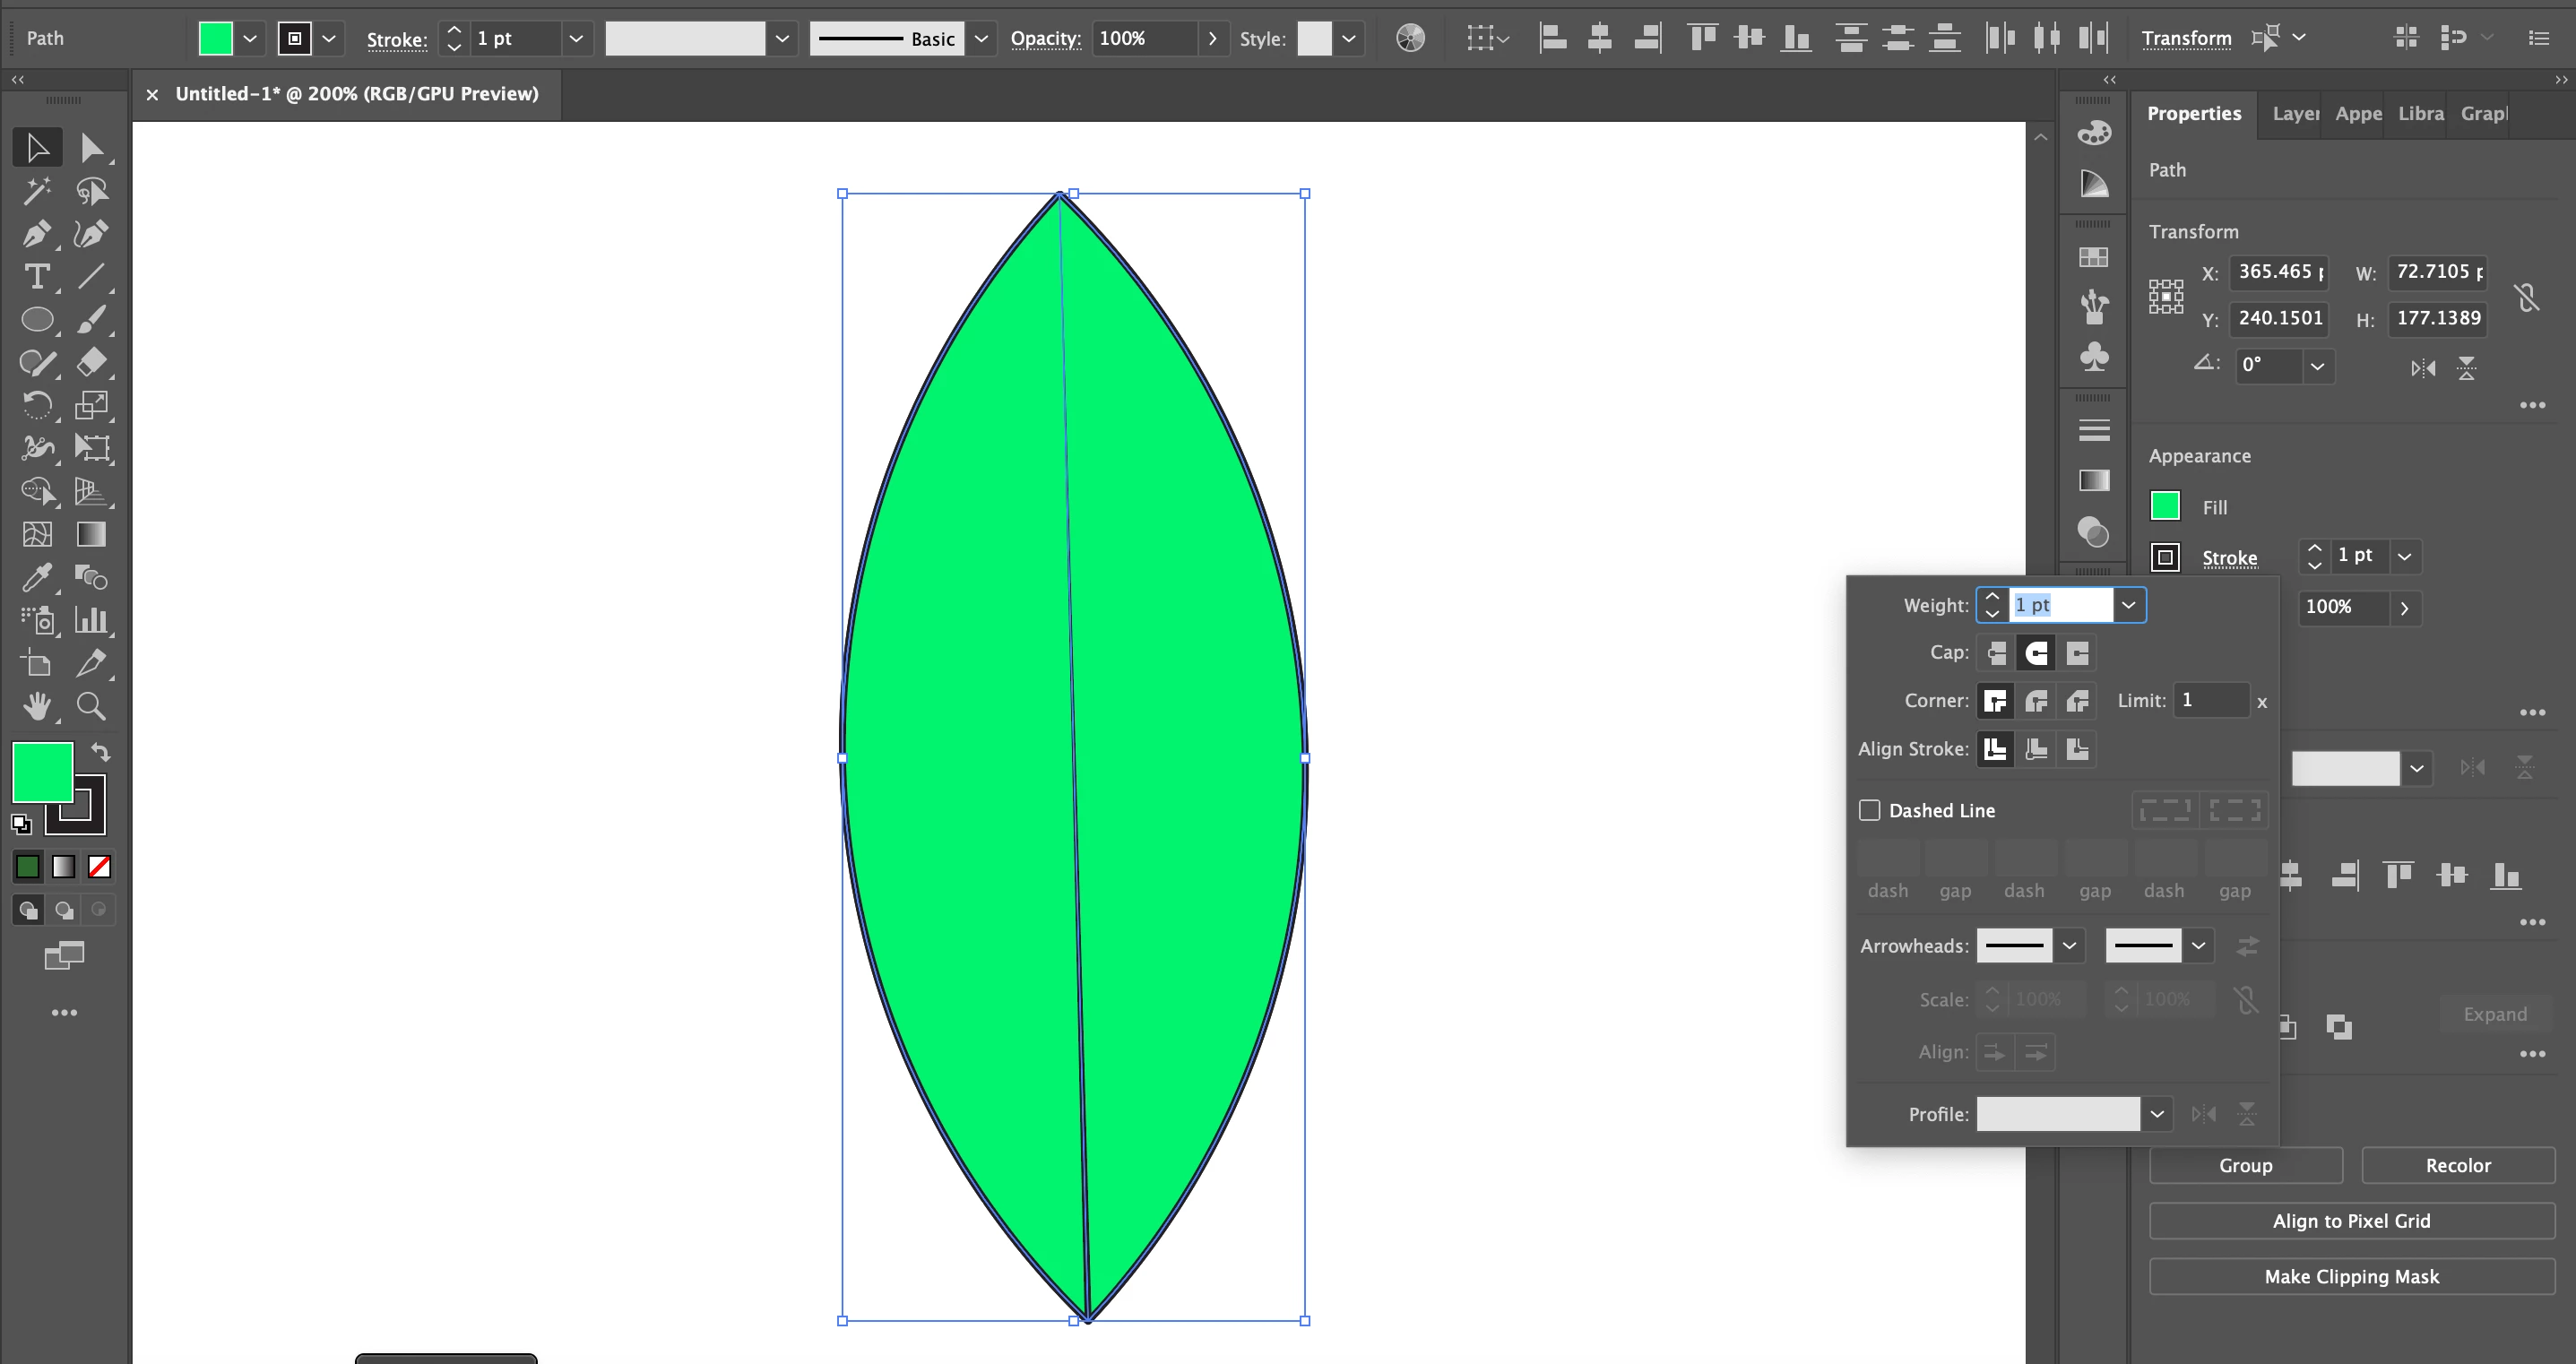Screen dimensions: 2576x1364
Task: Select the Pen tool
Action: click(x=36, y=234)
